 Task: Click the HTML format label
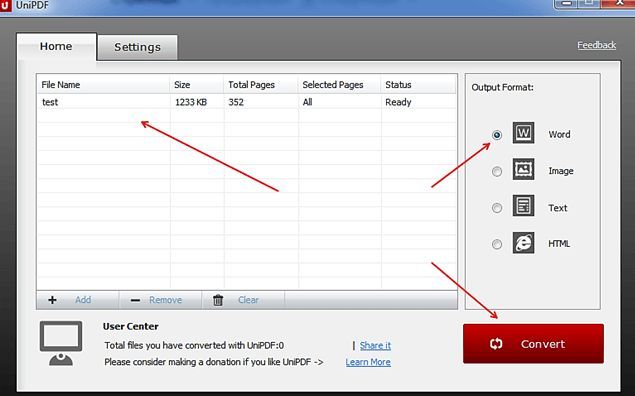[x=559, y=243]
